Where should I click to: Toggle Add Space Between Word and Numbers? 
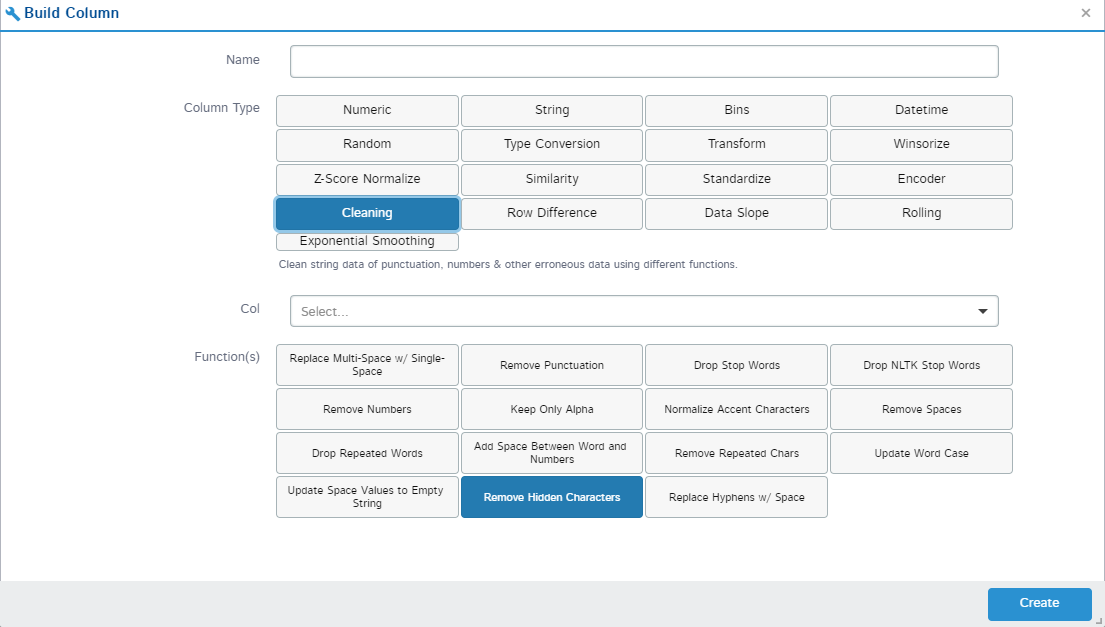tap(552, 453)
